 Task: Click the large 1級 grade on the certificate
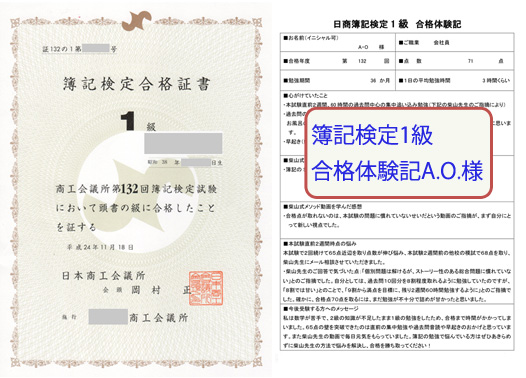tap(138, 121)
